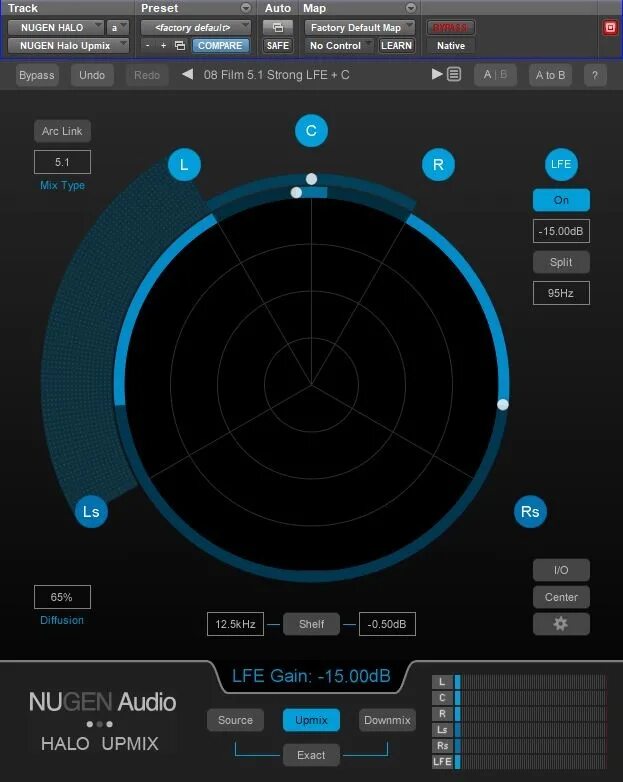Viewport: 623px width, 782px height.
Task: Click the LFE Gain: -15.00dB readout
Action: [x=311, y=676]
